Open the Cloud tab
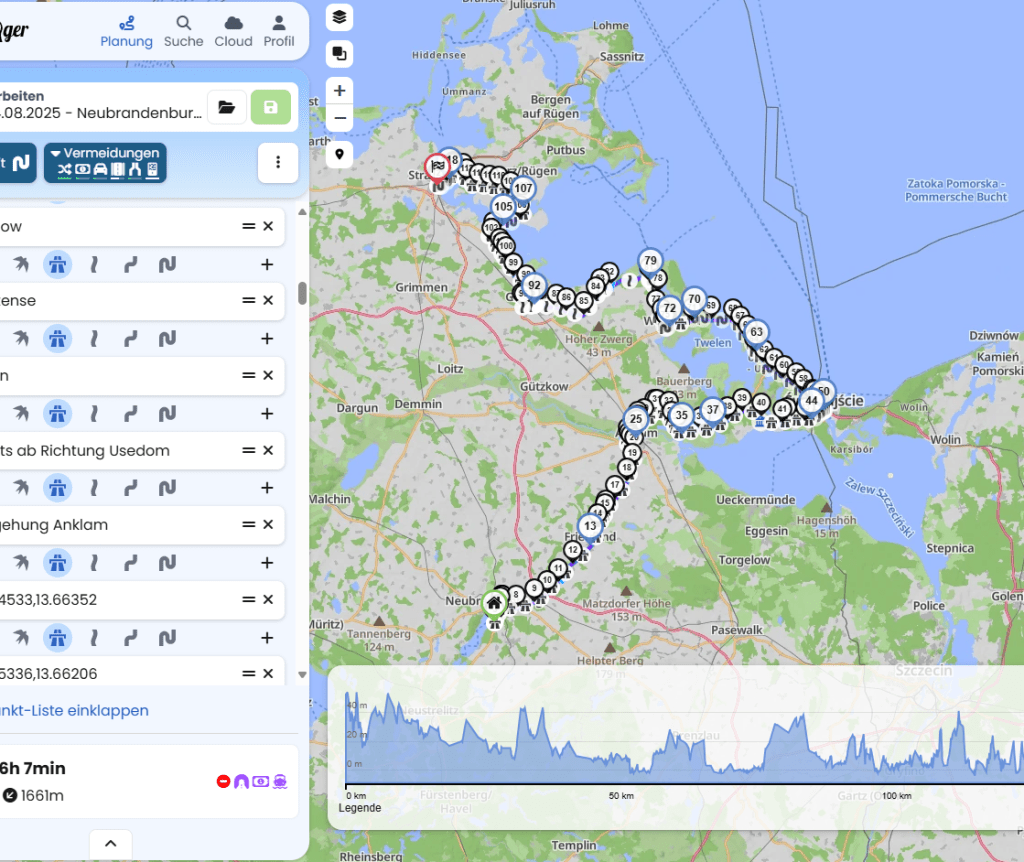The image size is (1024, 862). pyautogui.click(x=233, y=31)
